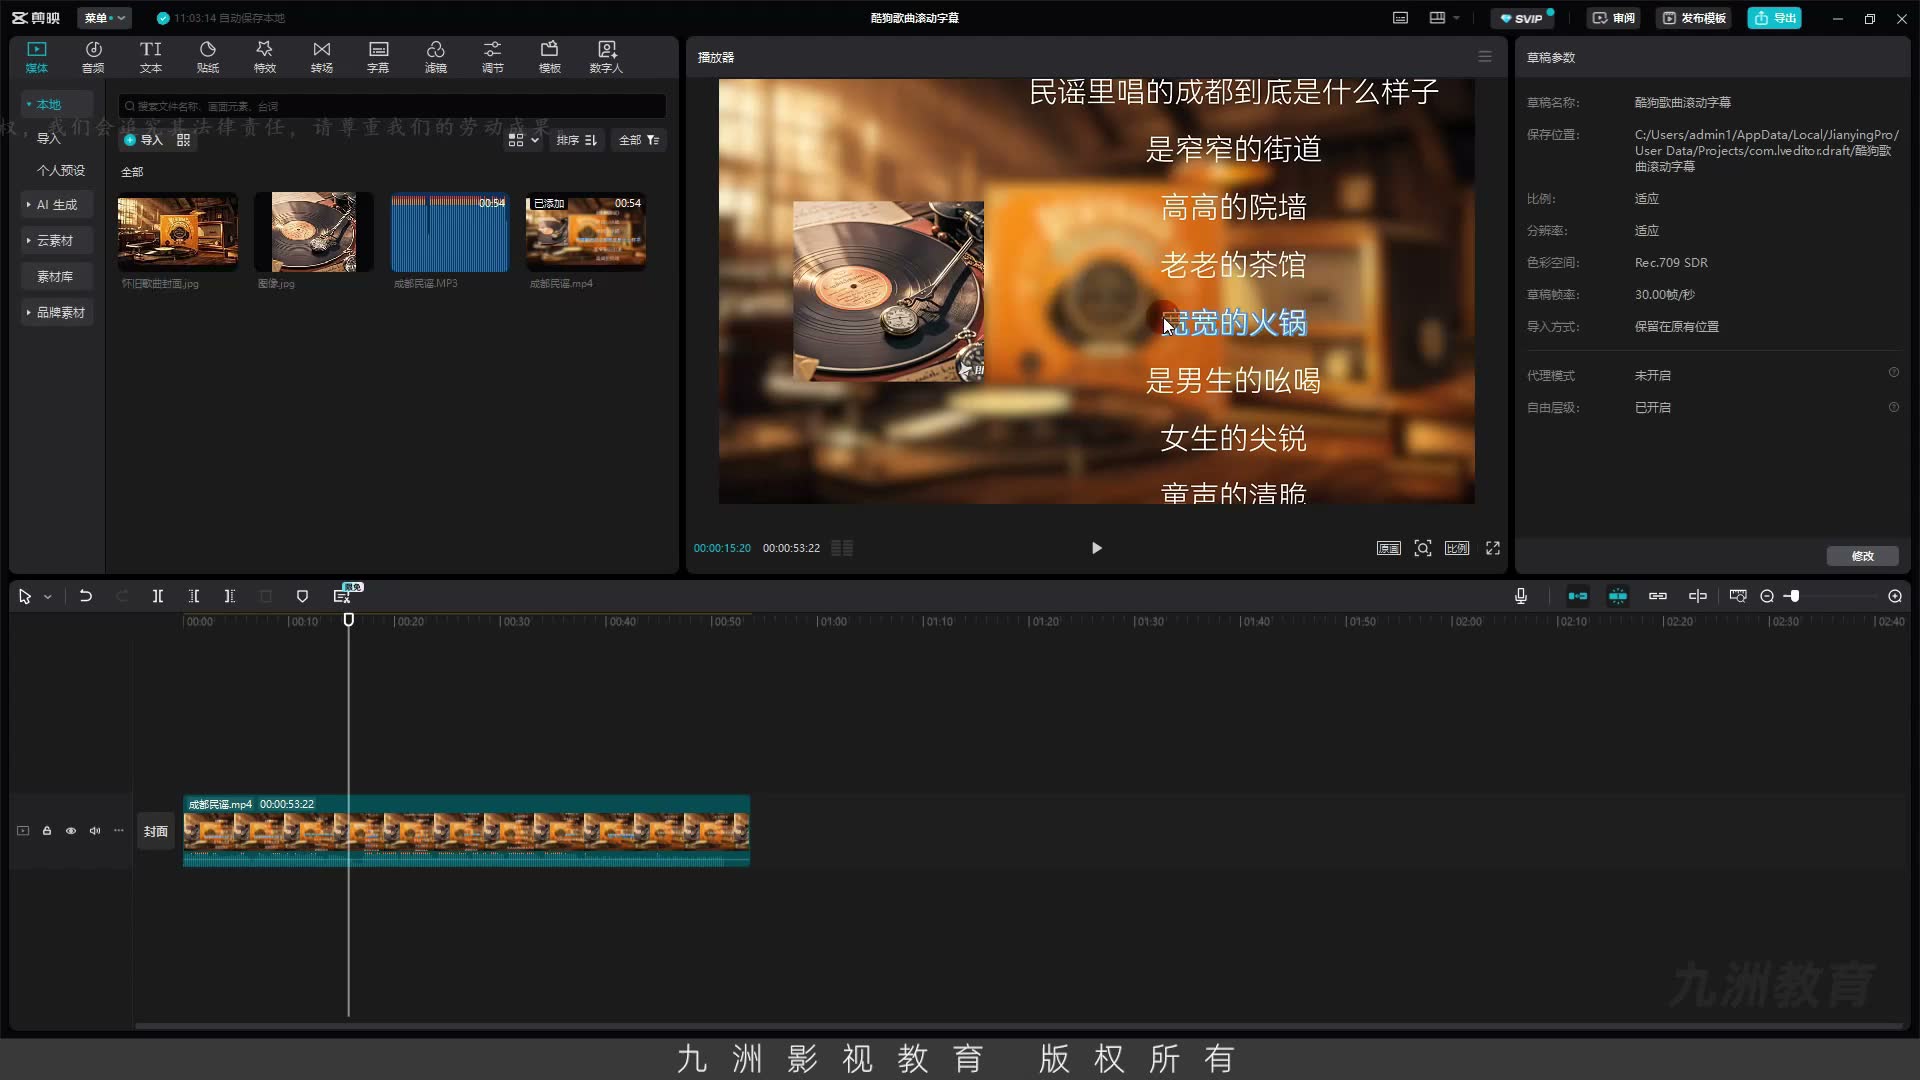Open fullscreen preview in player
The height and width of the screenshot is (1080, 1920).
click(x=1493, y=548)
